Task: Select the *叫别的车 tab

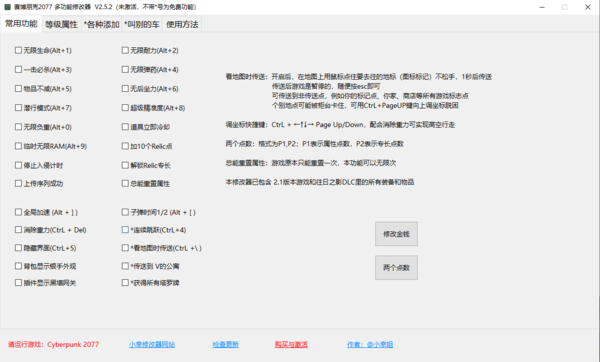Action: click(x=142, y=24)
